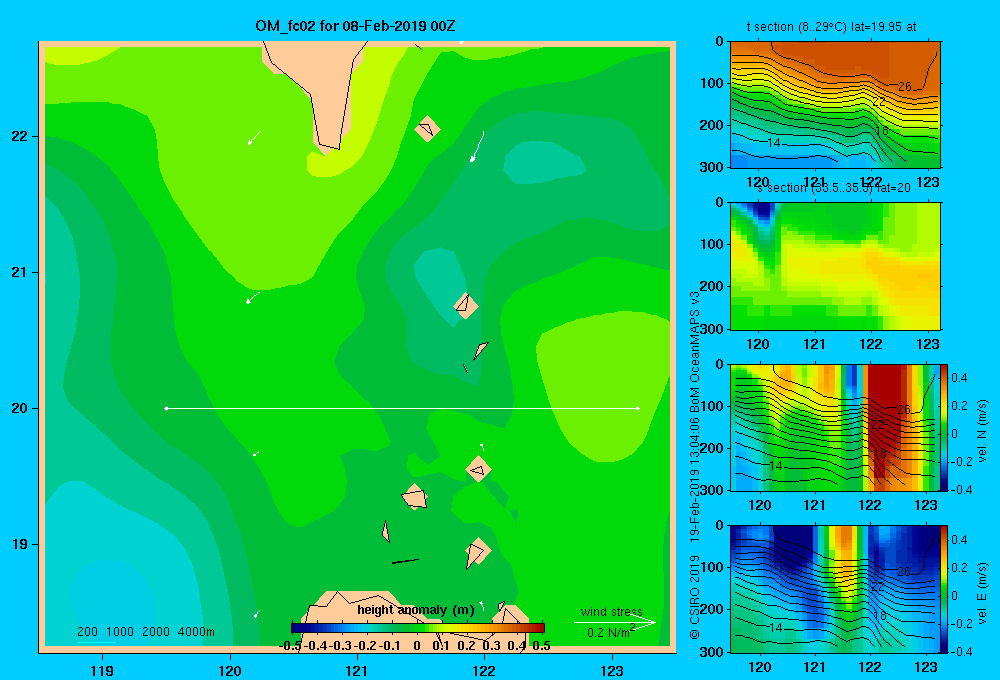This screenshot has width=1000, height=680.
Task: Click the vel. E color bar
Action: 945,589
